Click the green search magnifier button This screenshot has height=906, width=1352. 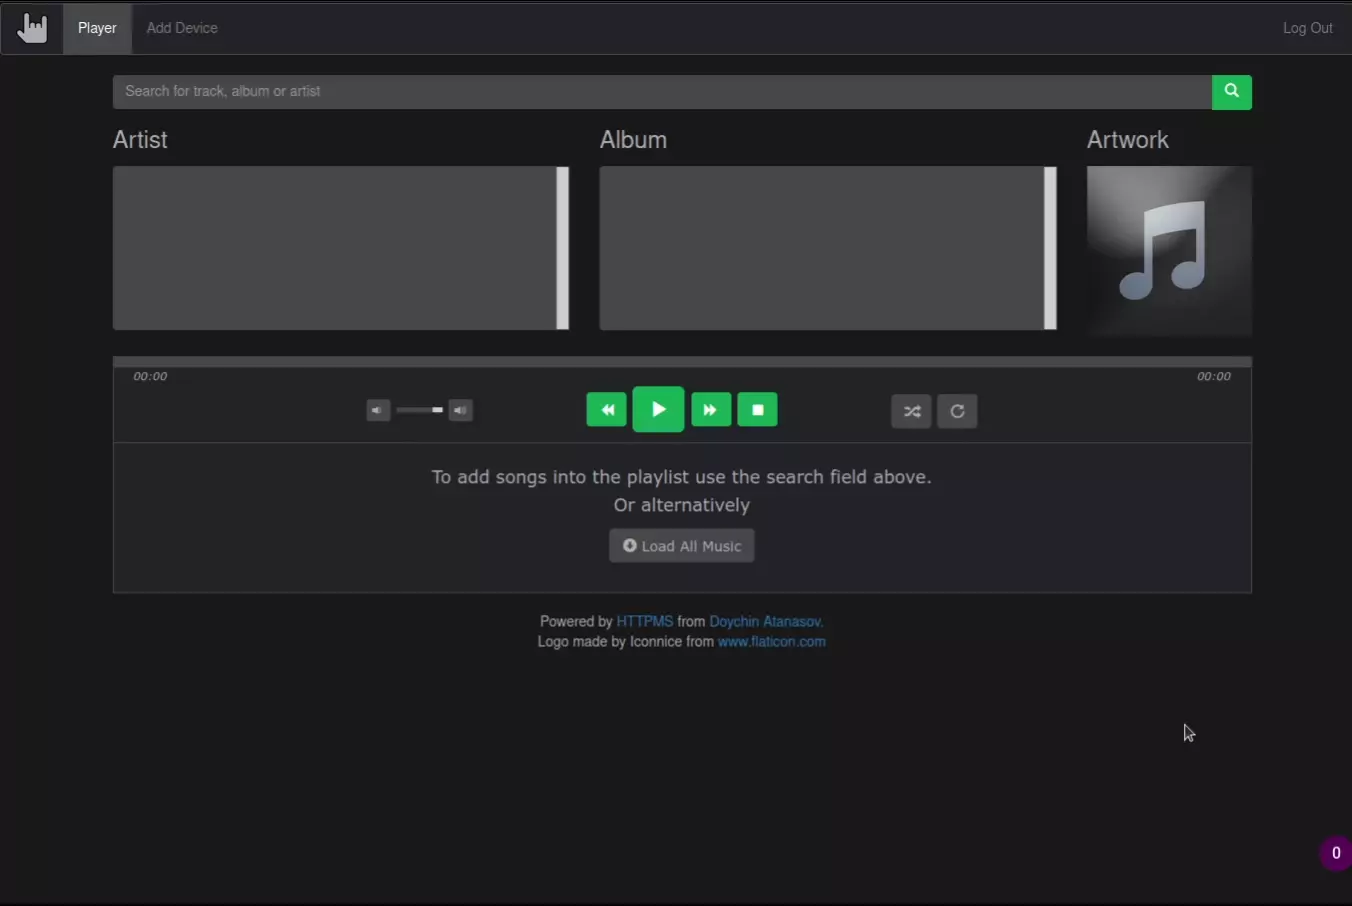(x=1232, y=91)
